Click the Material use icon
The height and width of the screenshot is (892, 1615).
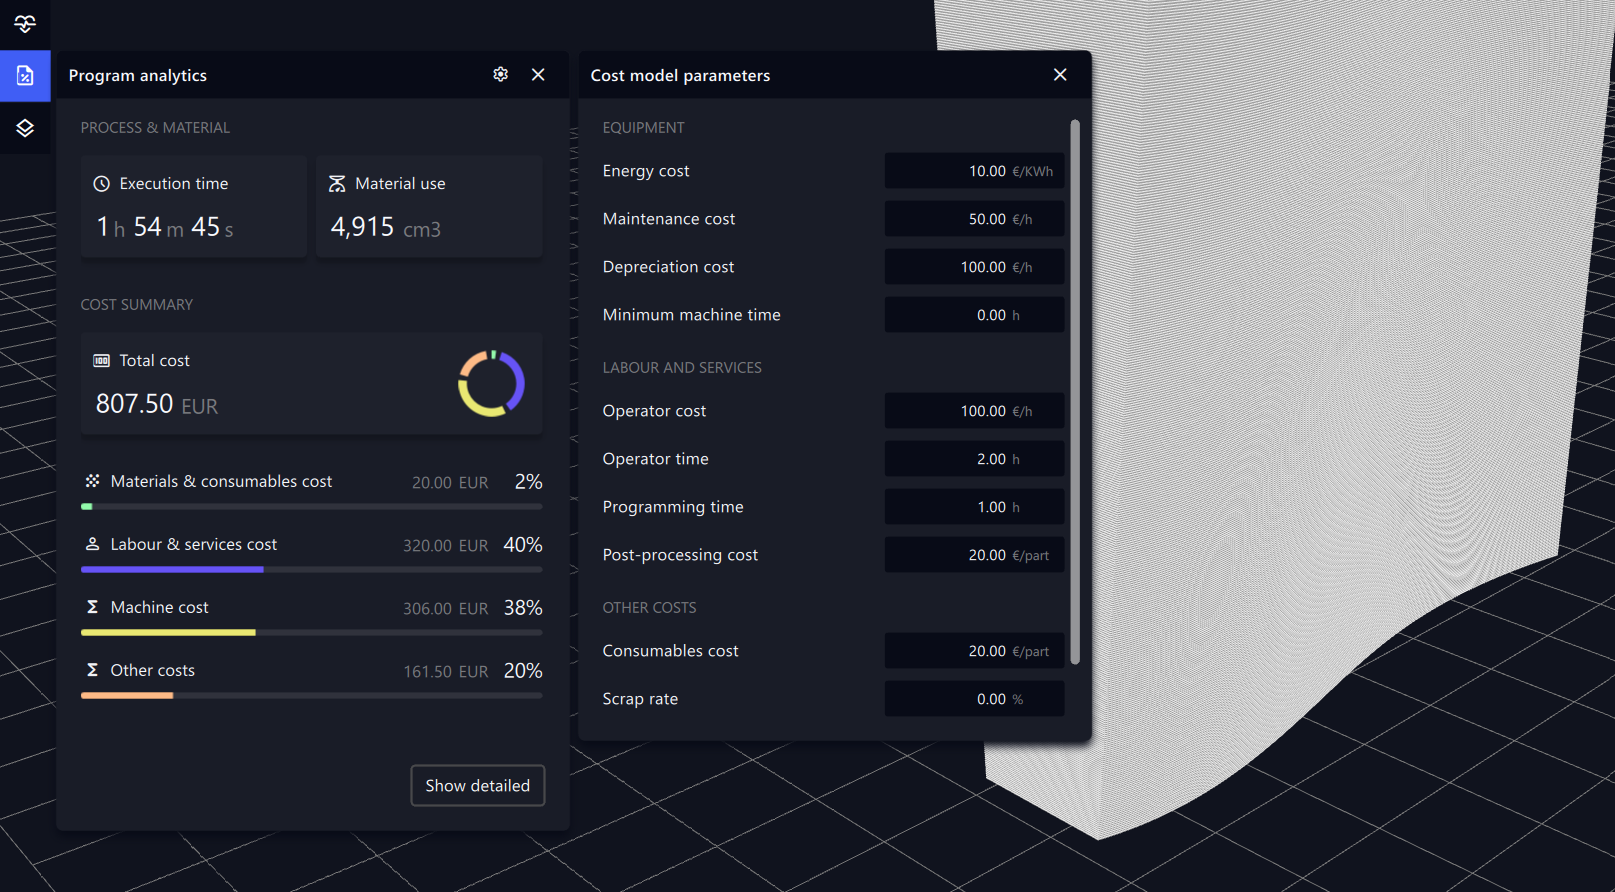[x=337, y=184]
